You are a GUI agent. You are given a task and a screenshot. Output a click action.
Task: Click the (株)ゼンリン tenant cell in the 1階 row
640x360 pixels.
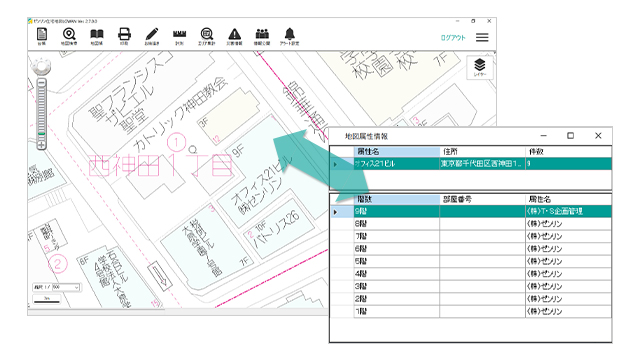pyautogui.click(x=569, y=311)
